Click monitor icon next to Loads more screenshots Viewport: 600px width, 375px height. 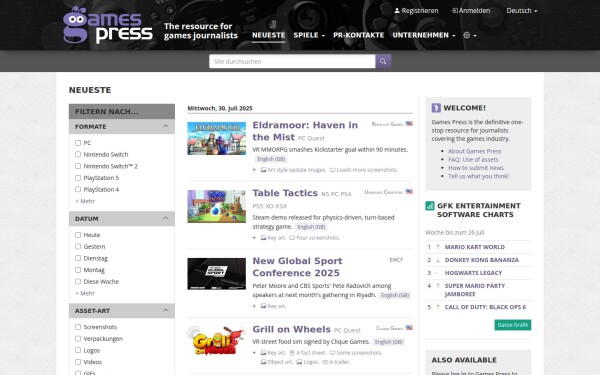(x=333, y=170)
